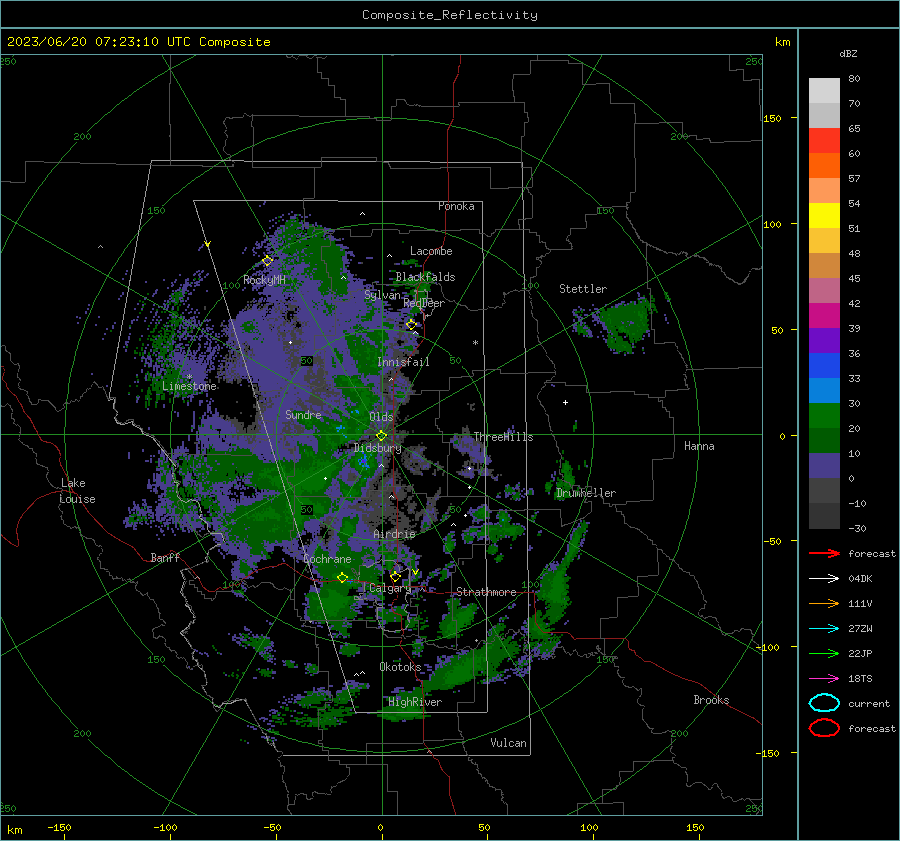The width and height of the screenshot is (900, 841).
Task: Click the Innisfail town label
Action: (403, 362)
